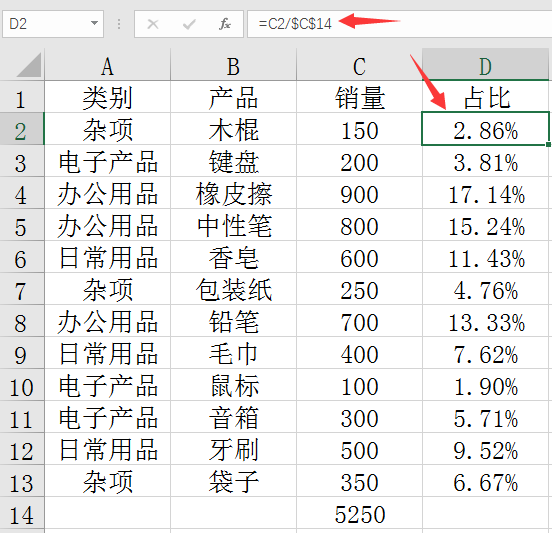Open the Insert Function fx icon

pos(225,24)
